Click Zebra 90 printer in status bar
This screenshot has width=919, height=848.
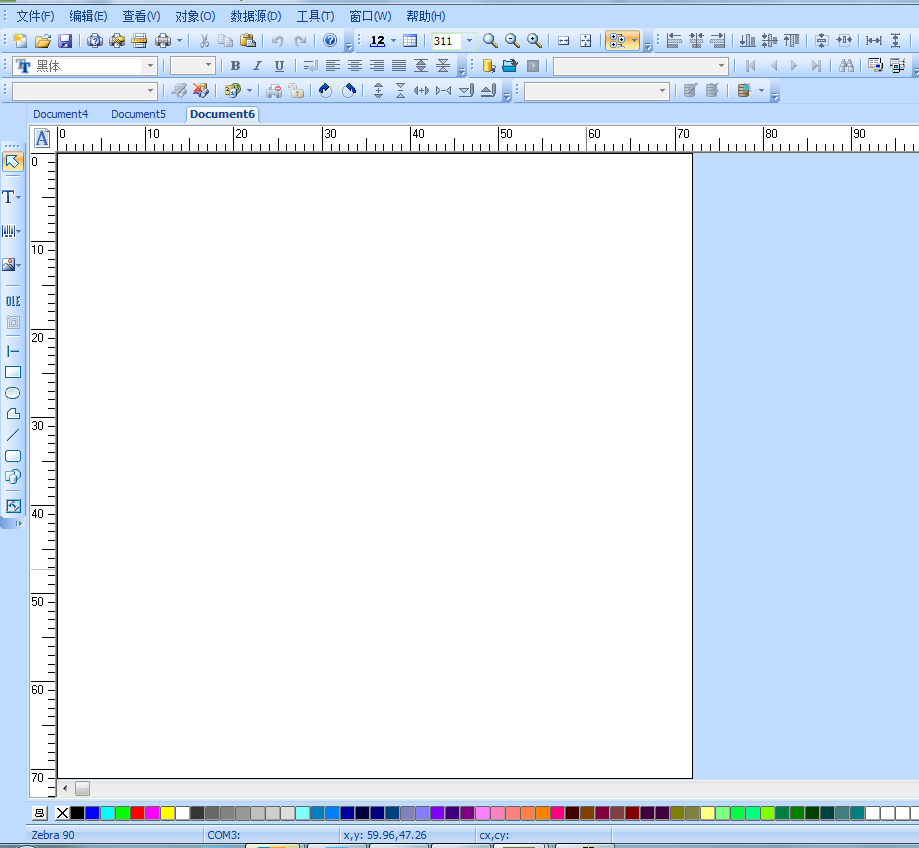53,835
